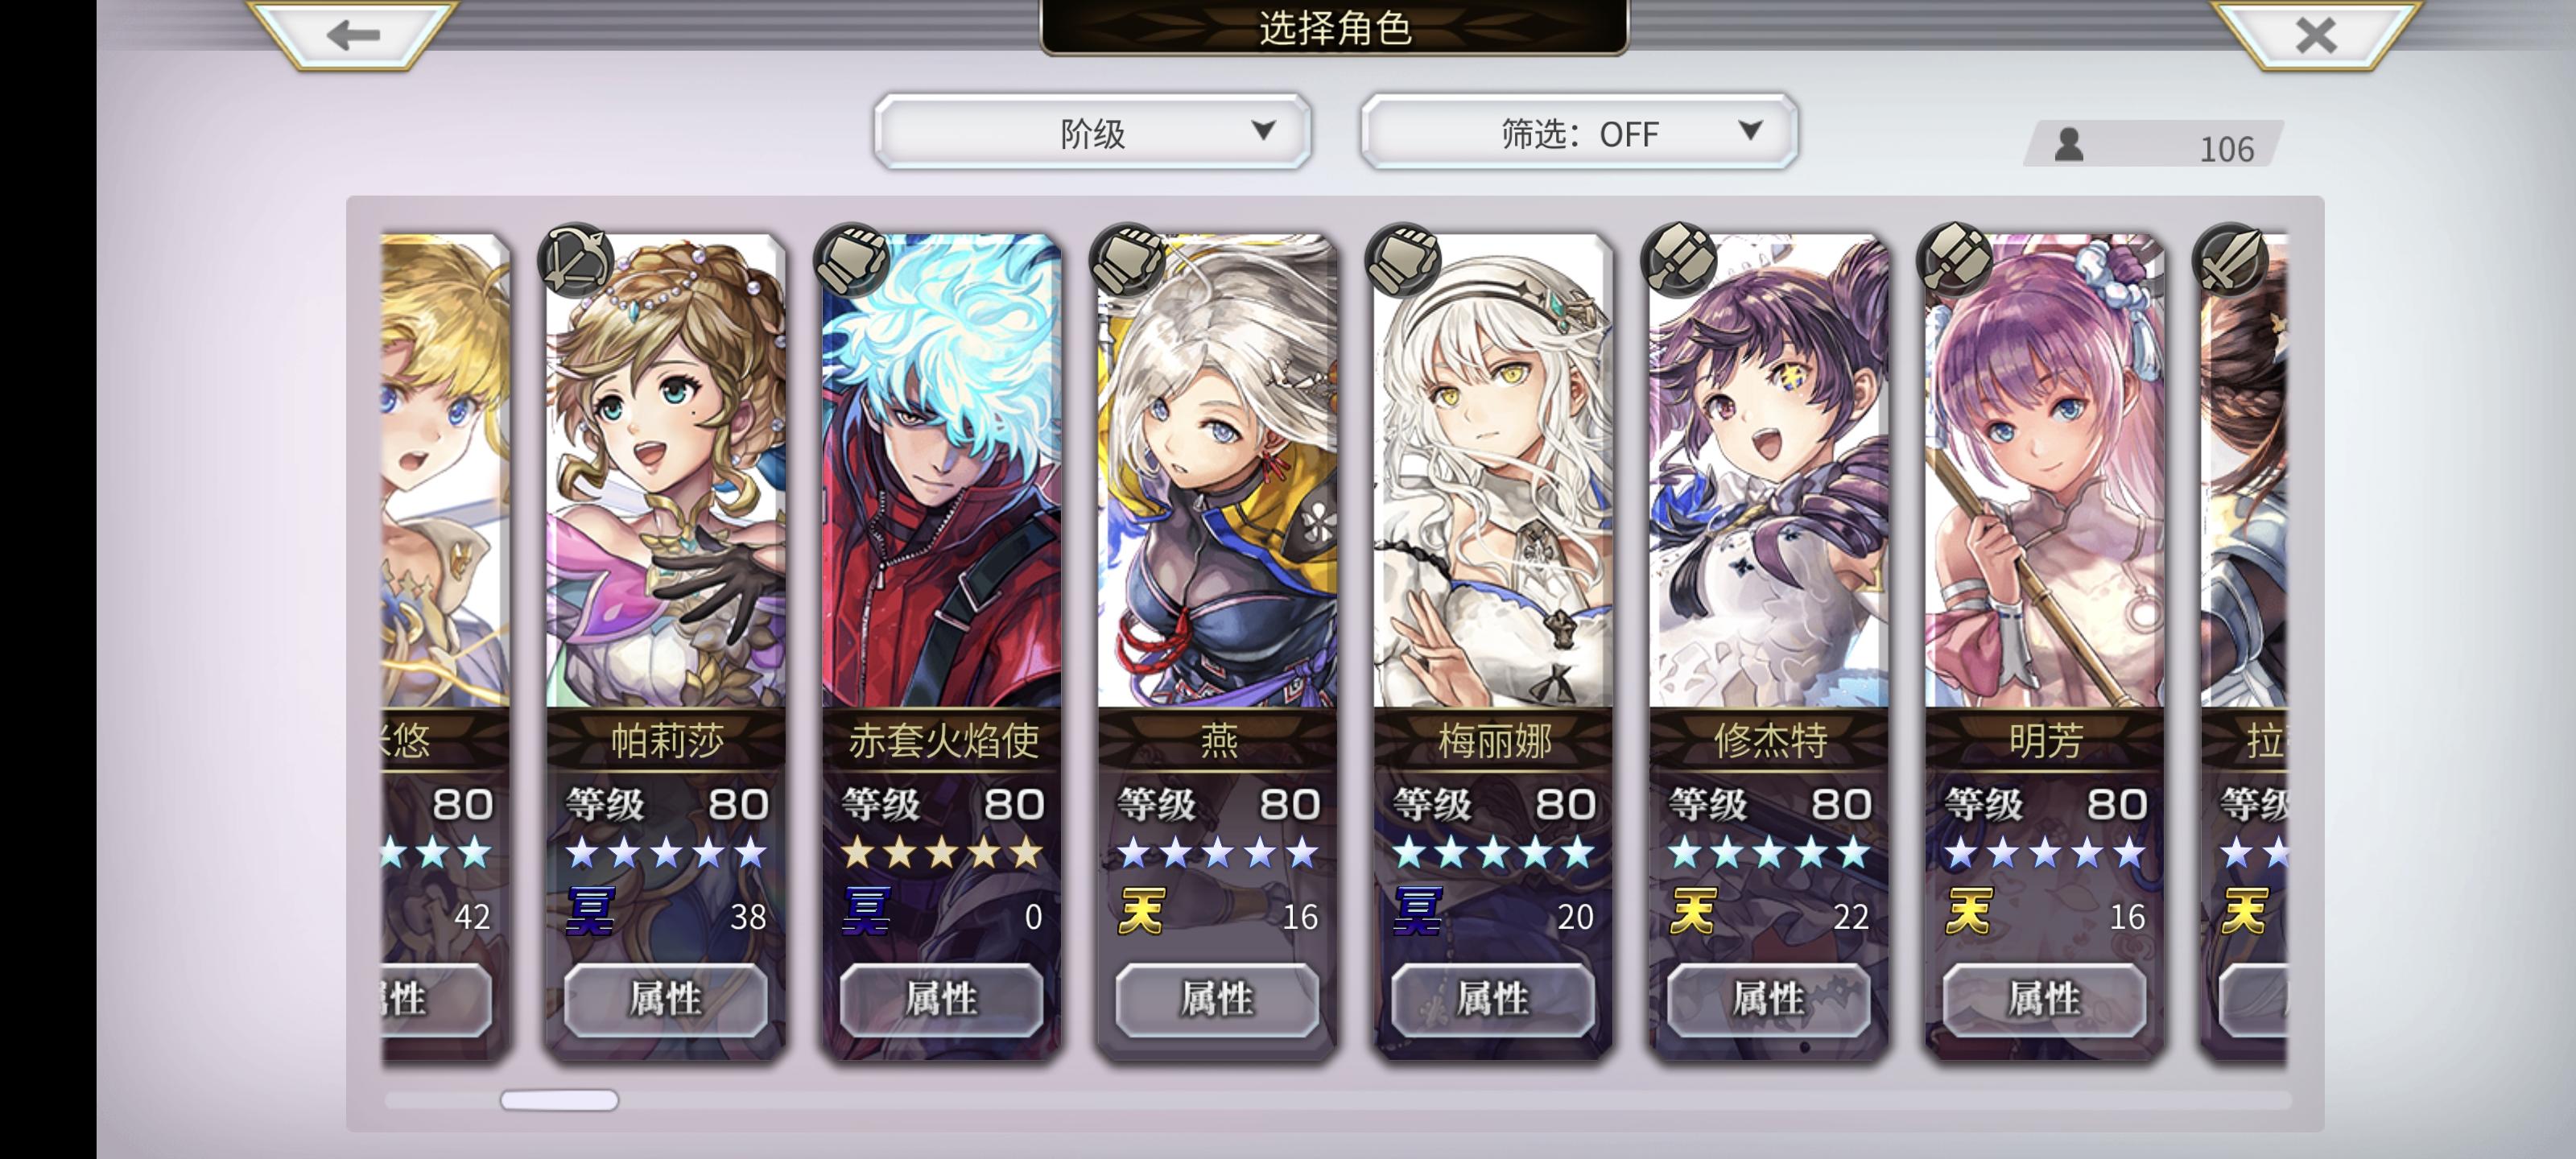Select the 修杰特 character card portrait
The width and height of the screenshot is (2576, 1159).
1769,471
